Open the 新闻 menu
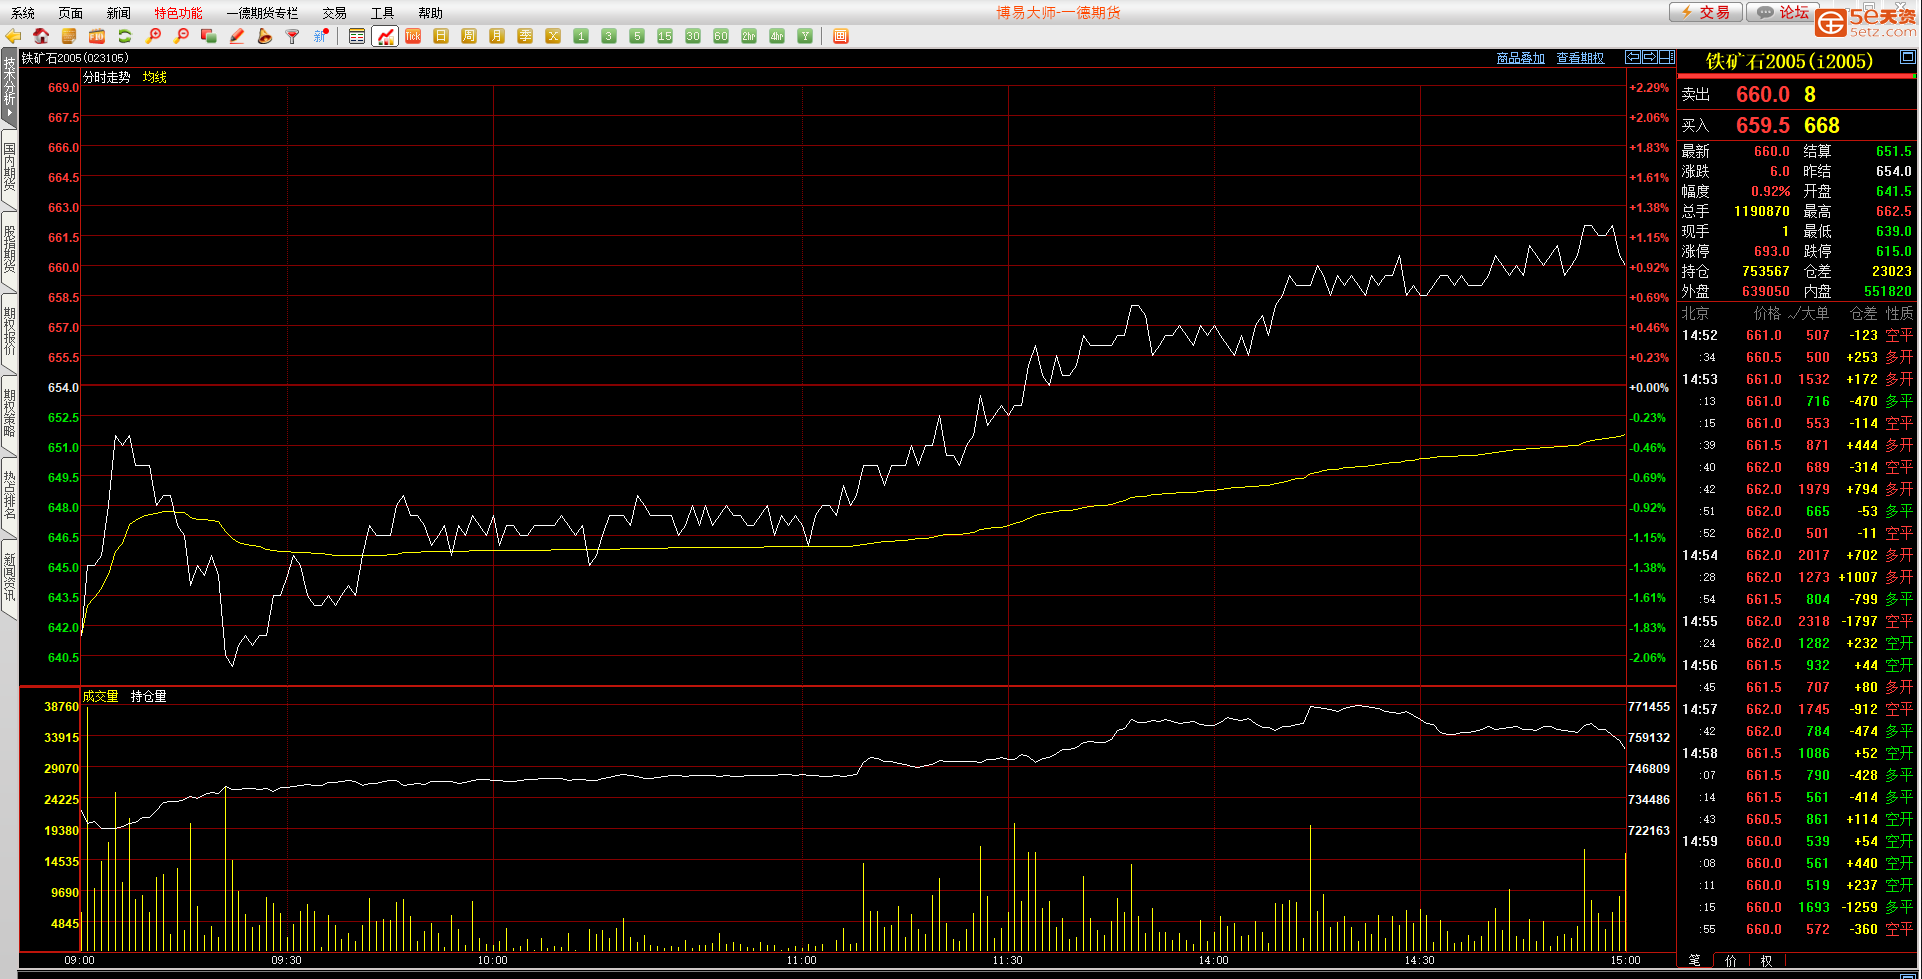This screenshot has width=1922, height=979. click(x=119, y=13)
